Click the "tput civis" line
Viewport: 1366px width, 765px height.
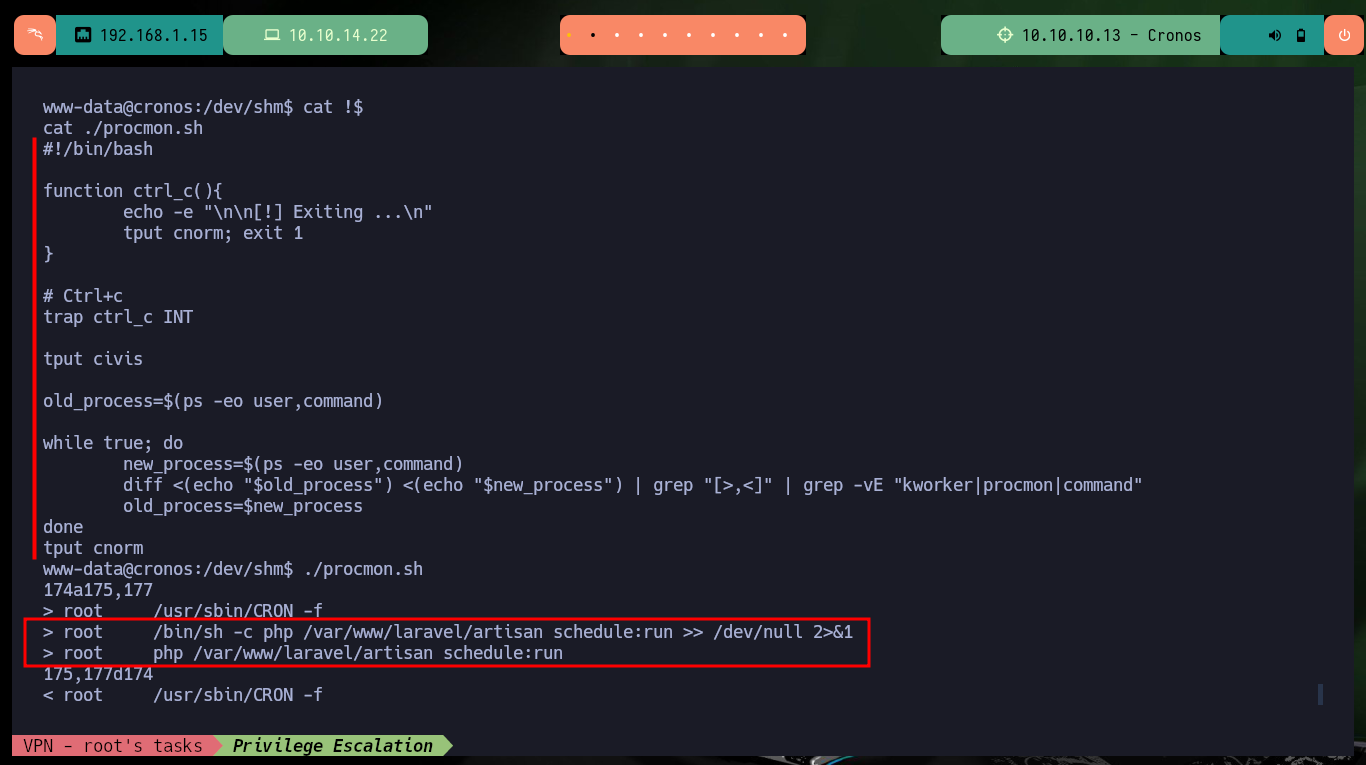click(93, 359)
